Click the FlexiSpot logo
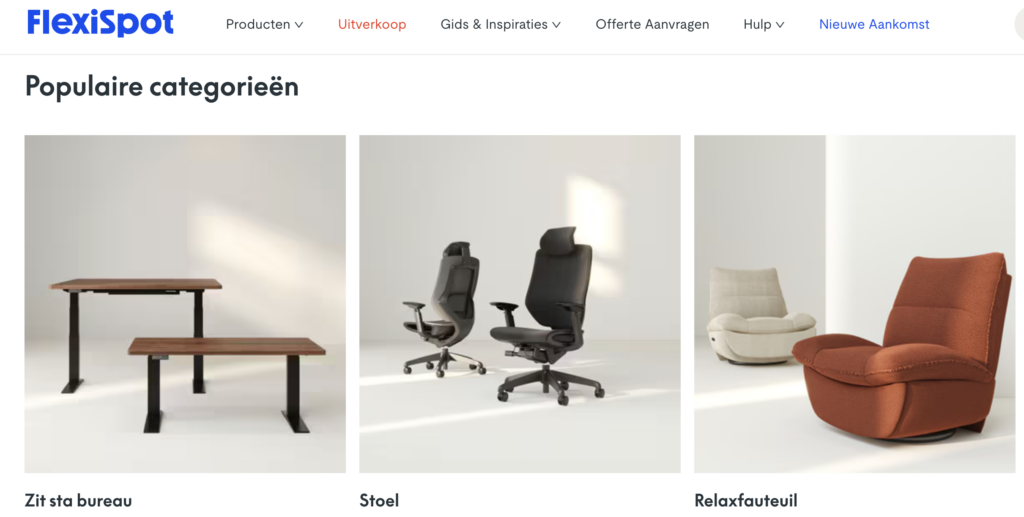 pos(101,23)
